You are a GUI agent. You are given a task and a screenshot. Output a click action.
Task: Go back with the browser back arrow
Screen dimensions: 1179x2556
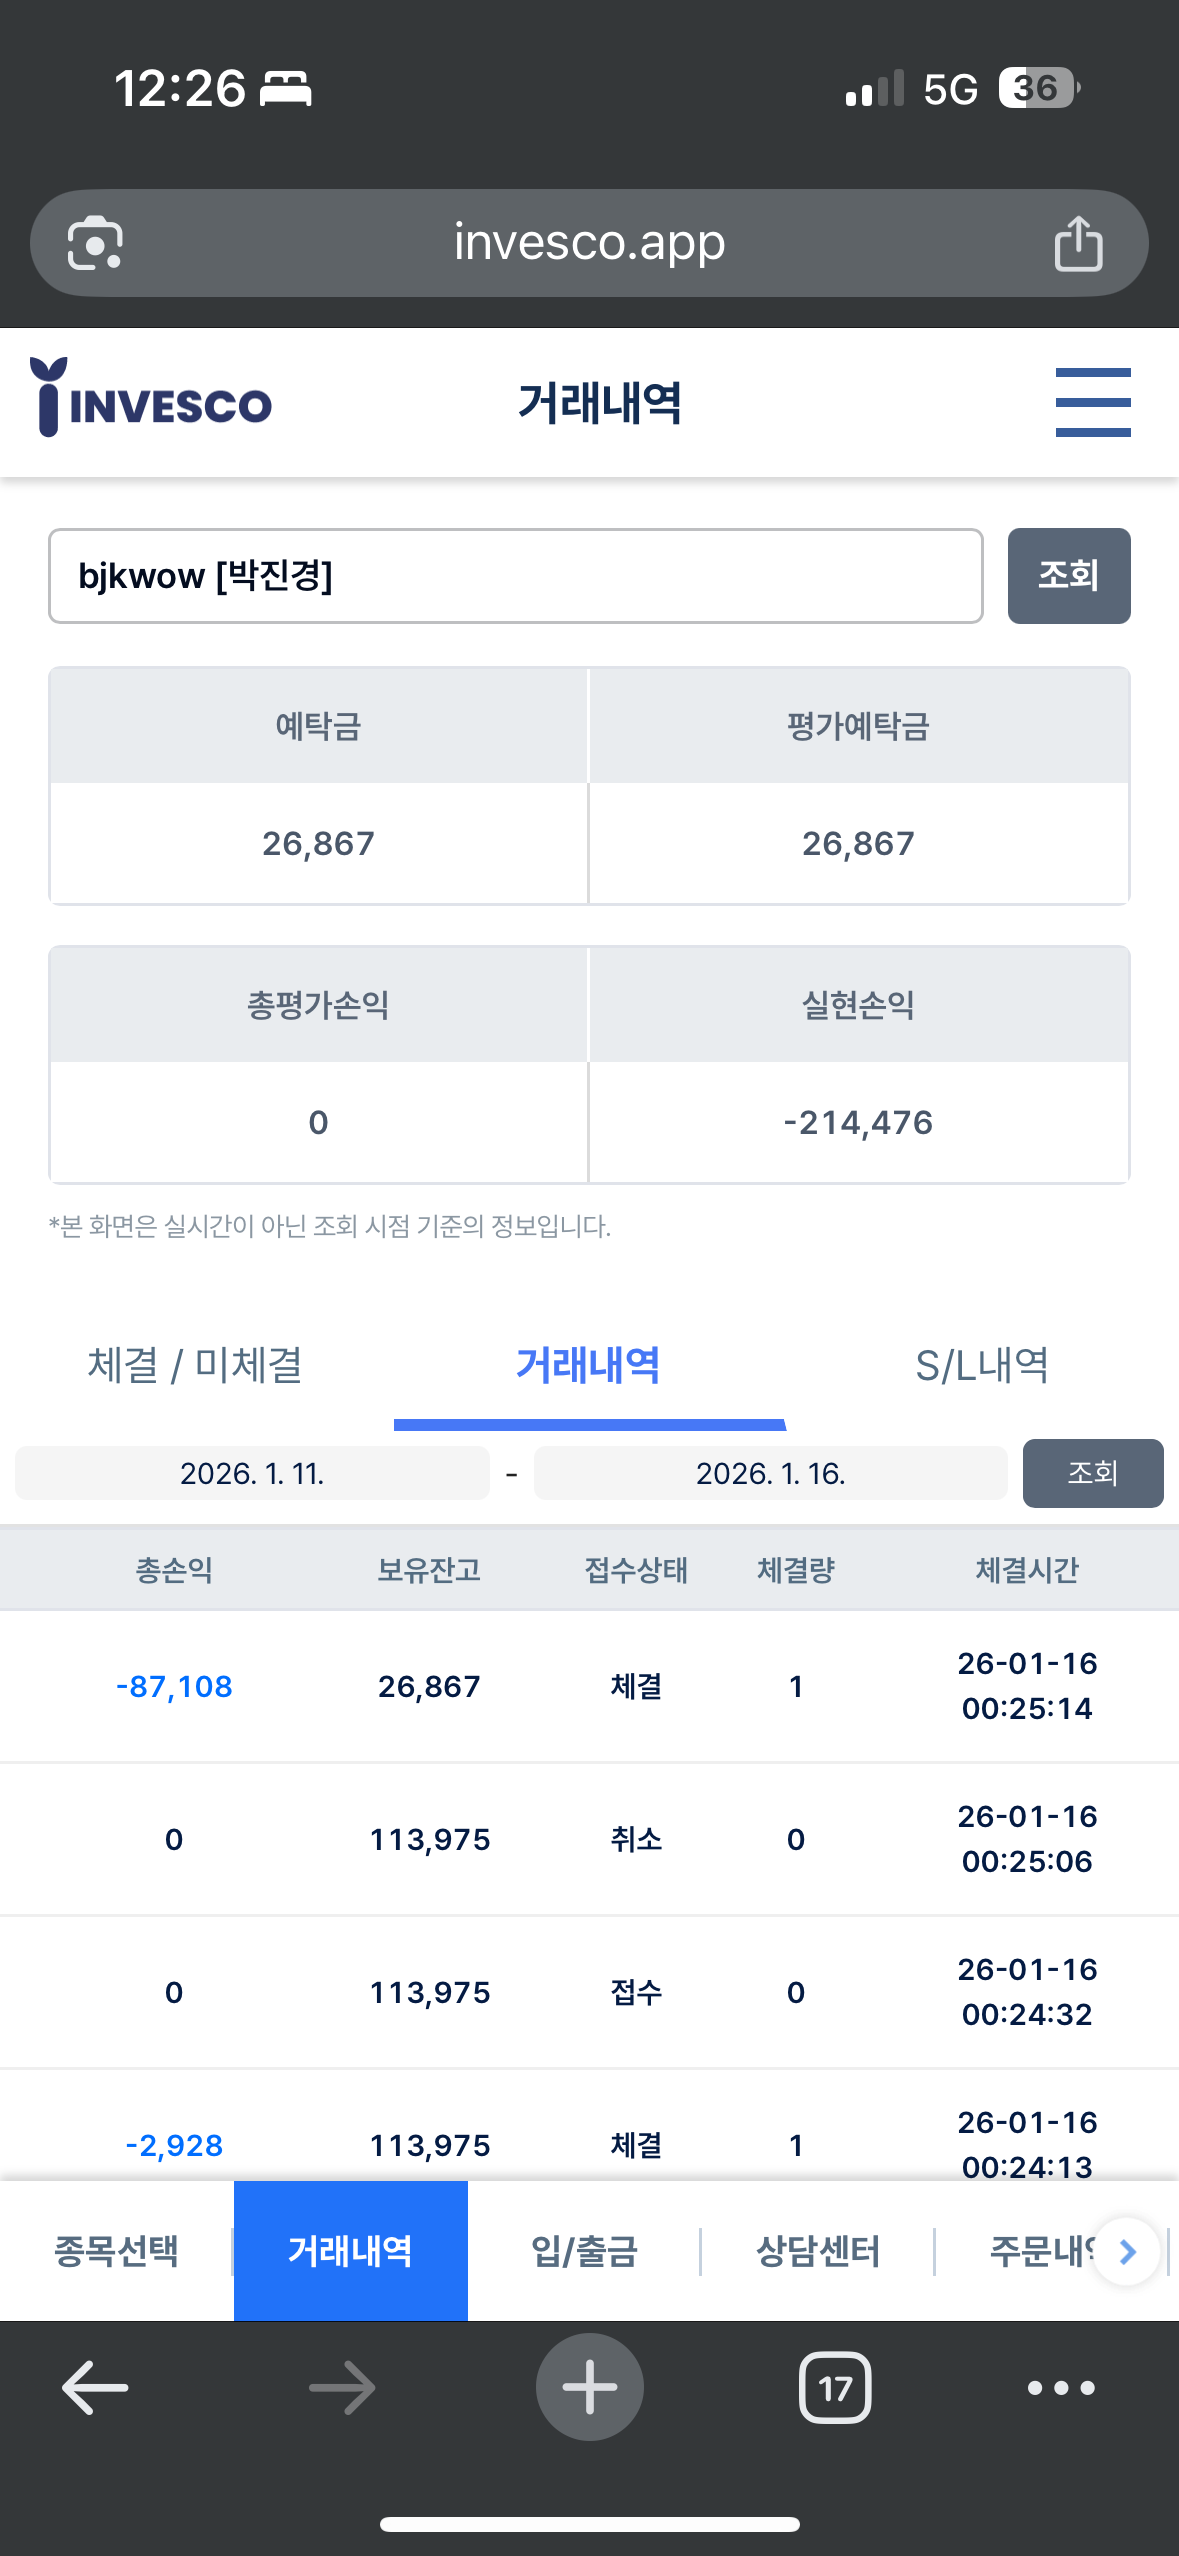click(x=95, y=2388)
